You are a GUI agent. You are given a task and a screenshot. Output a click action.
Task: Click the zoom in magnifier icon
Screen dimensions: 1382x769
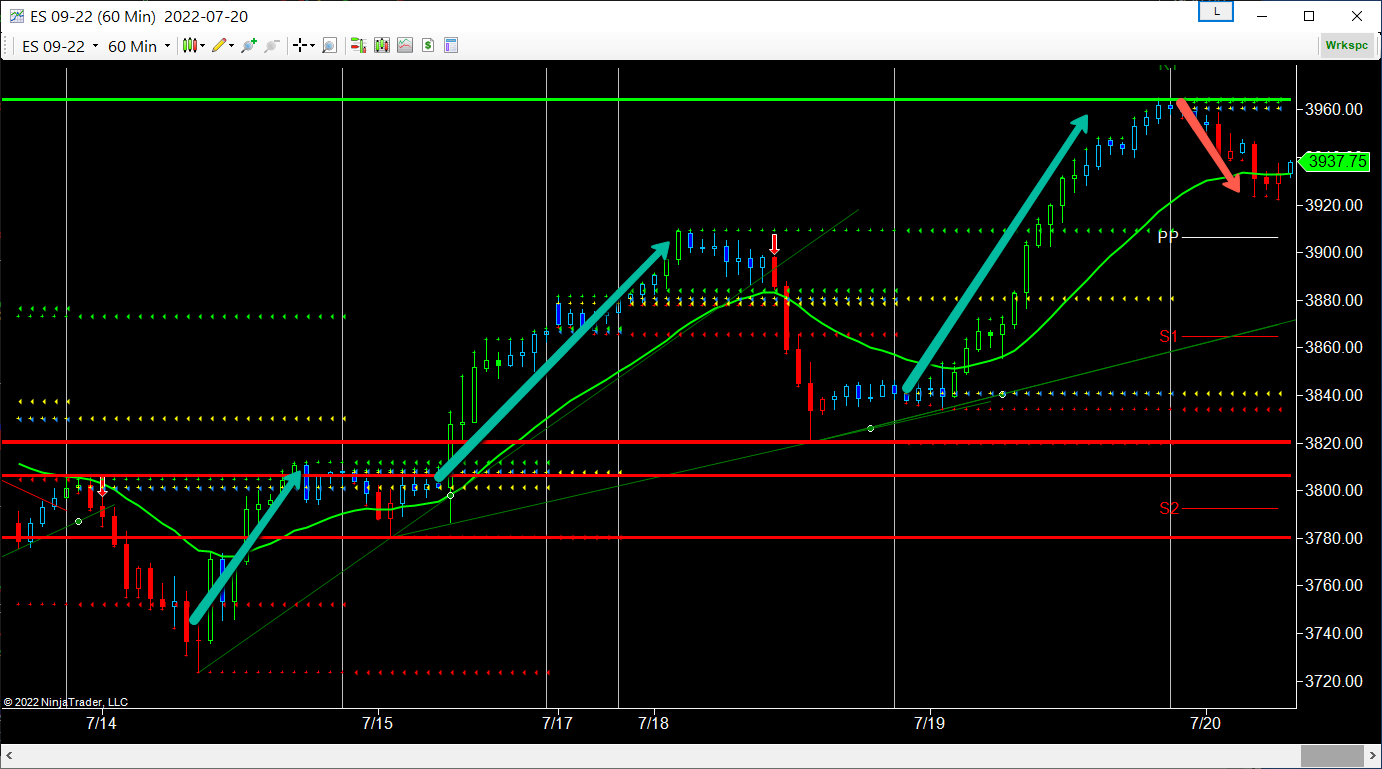tap(249, 46)
